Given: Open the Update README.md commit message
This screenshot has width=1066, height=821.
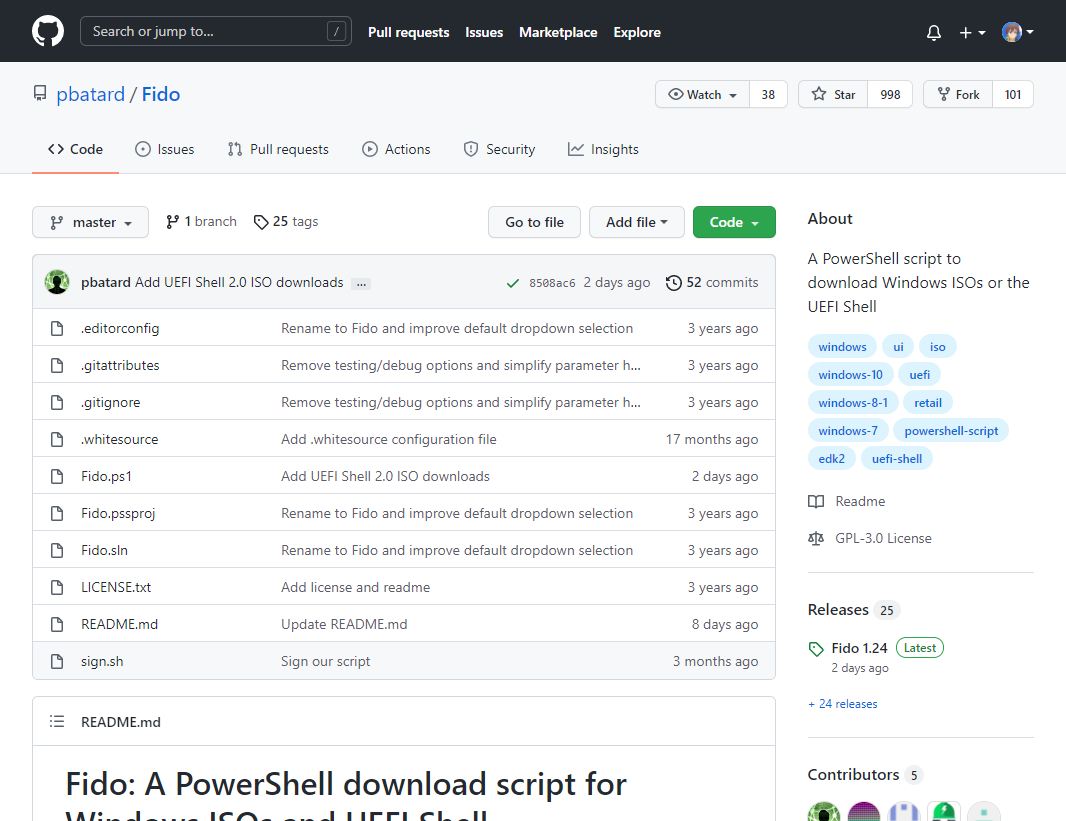Looking at the screenshot, I should (345, 625).
